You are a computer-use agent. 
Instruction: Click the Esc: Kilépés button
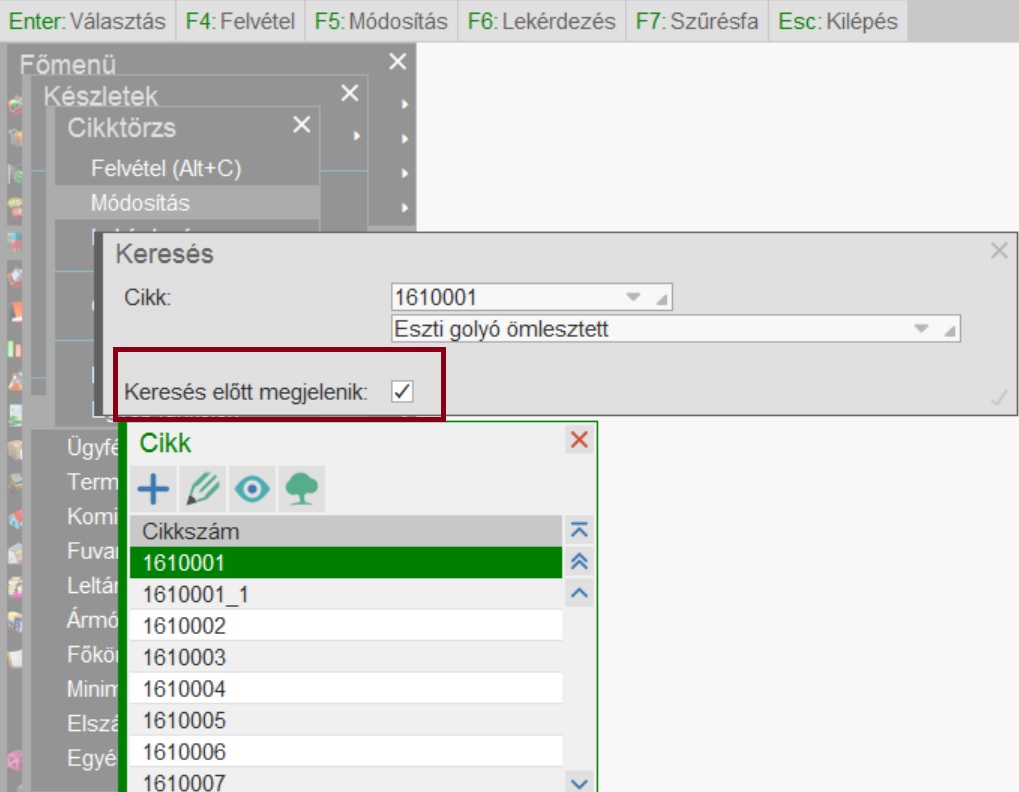click(x=838, y=21)
